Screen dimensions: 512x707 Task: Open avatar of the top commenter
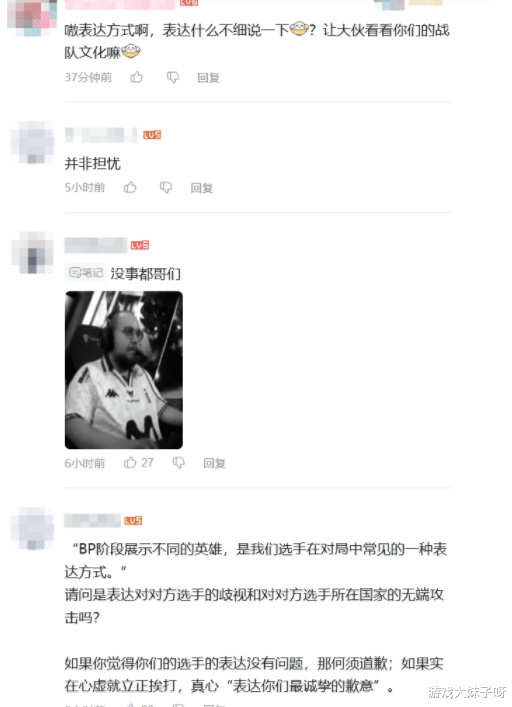pos(33,16)
